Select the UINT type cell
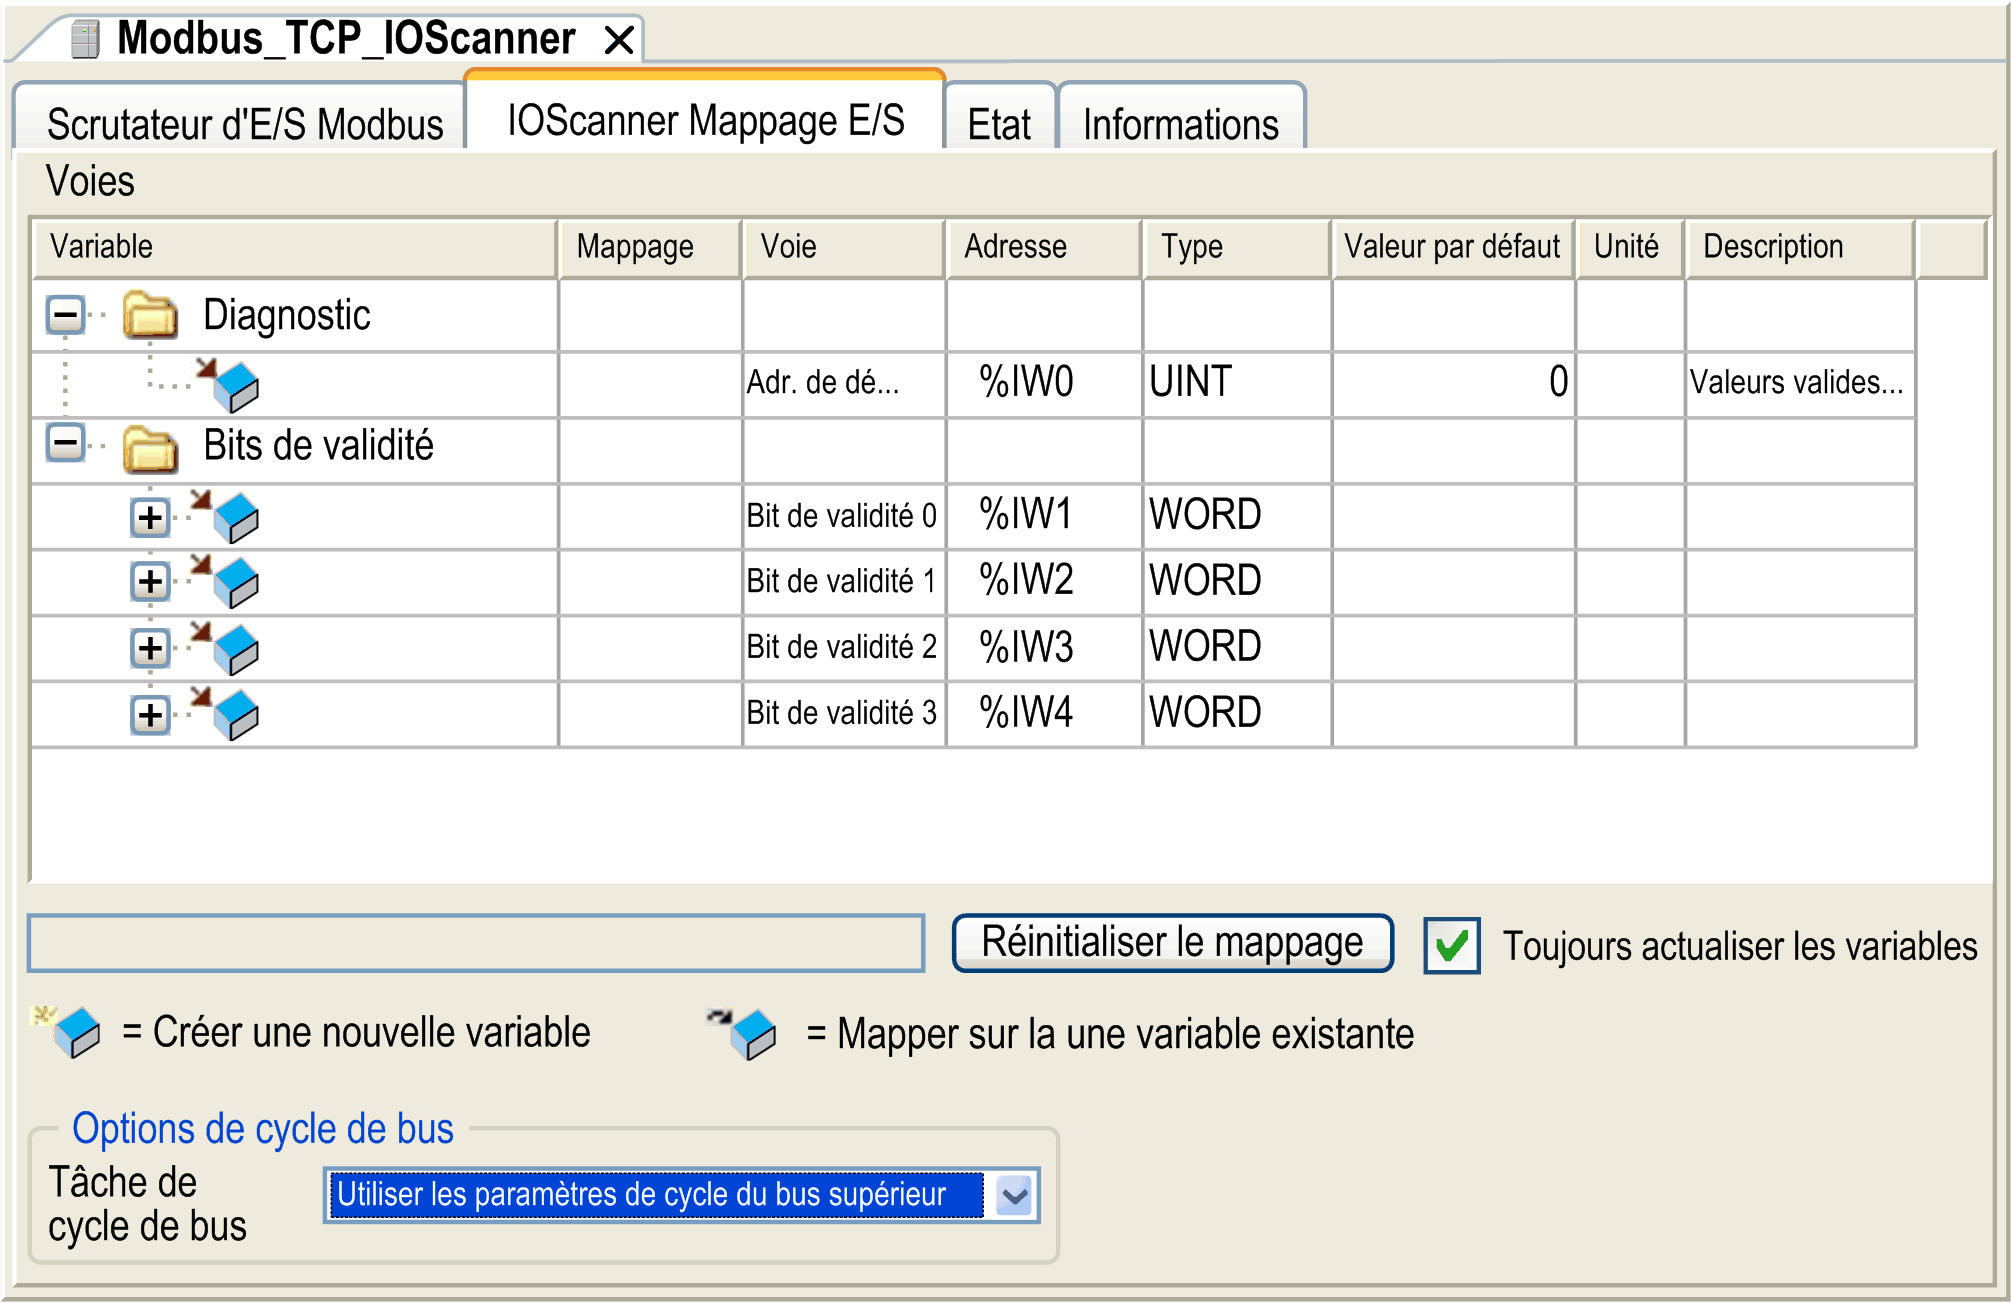The width and height of the screenshot is (2011, 1303). [1237, 383]
